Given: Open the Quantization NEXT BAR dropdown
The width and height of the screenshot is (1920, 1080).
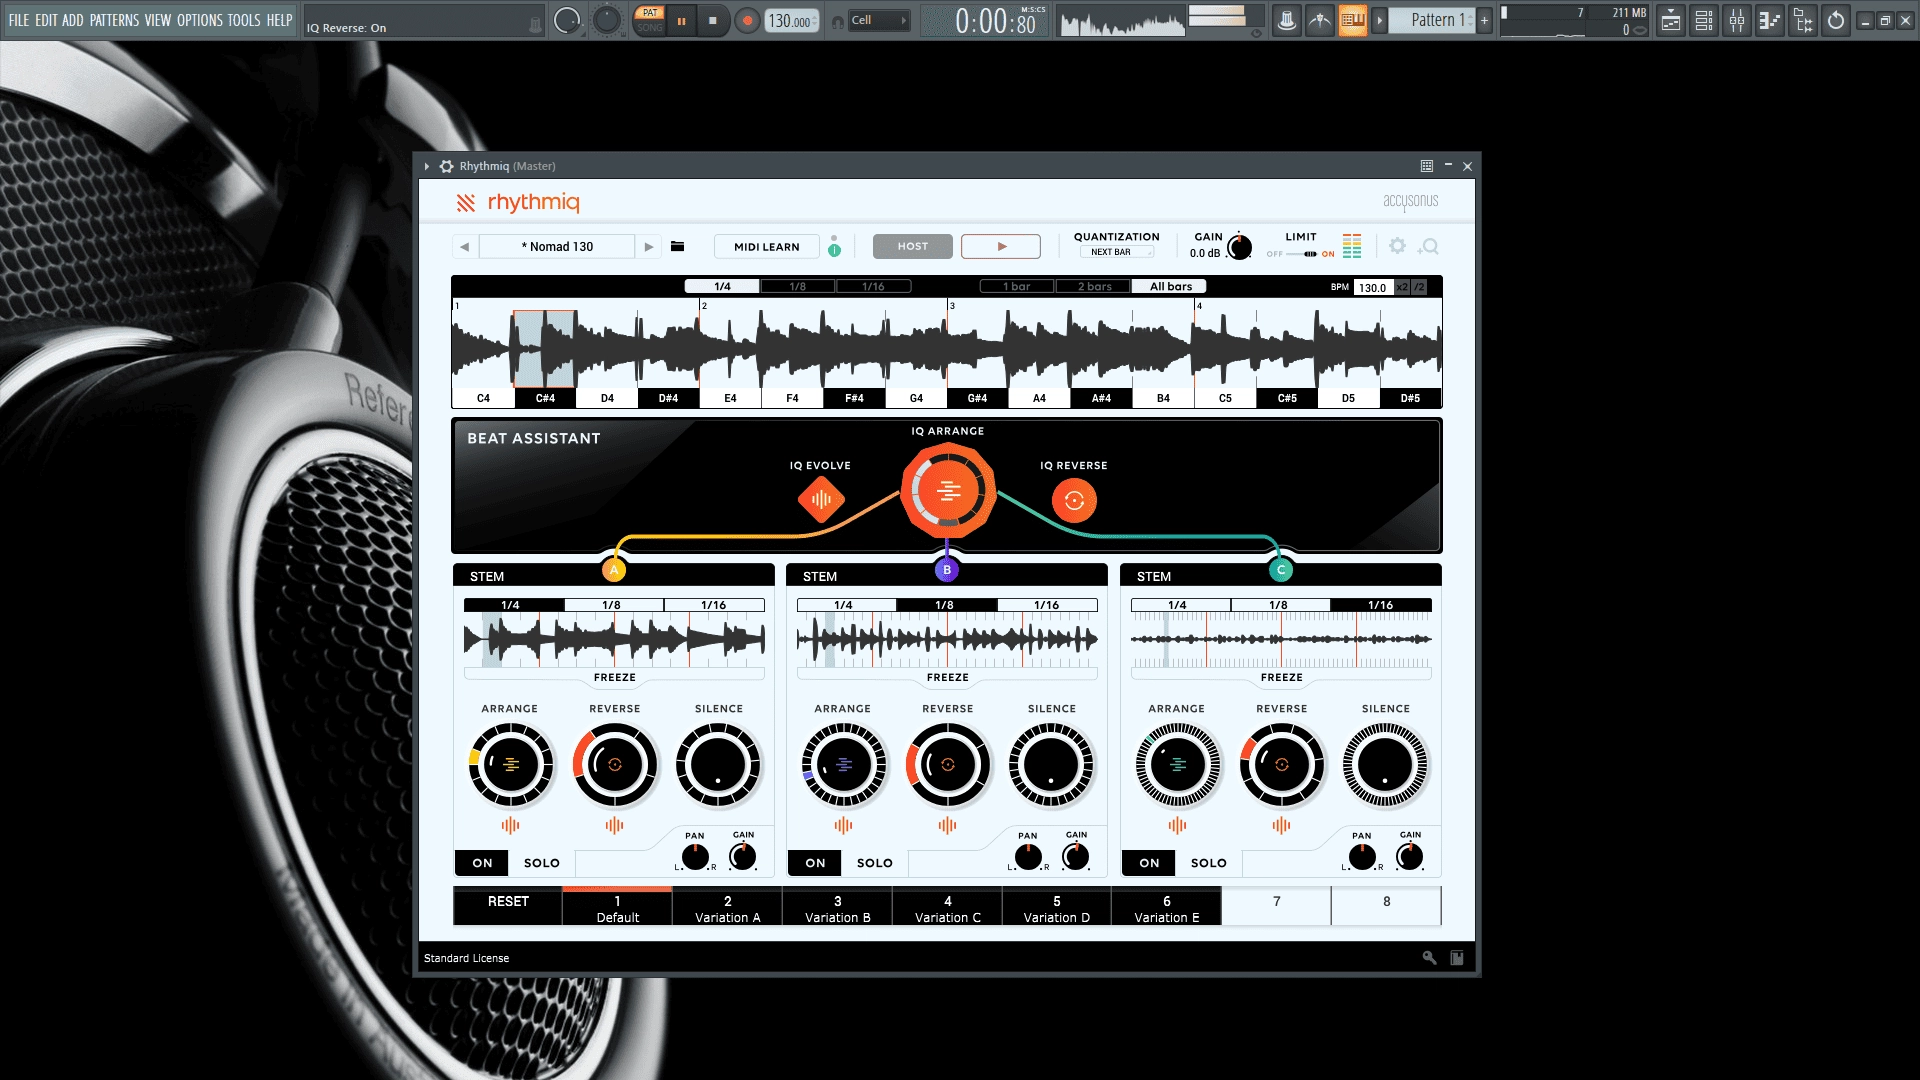Looking at the screenshot, I should (x=1117, y=252).
